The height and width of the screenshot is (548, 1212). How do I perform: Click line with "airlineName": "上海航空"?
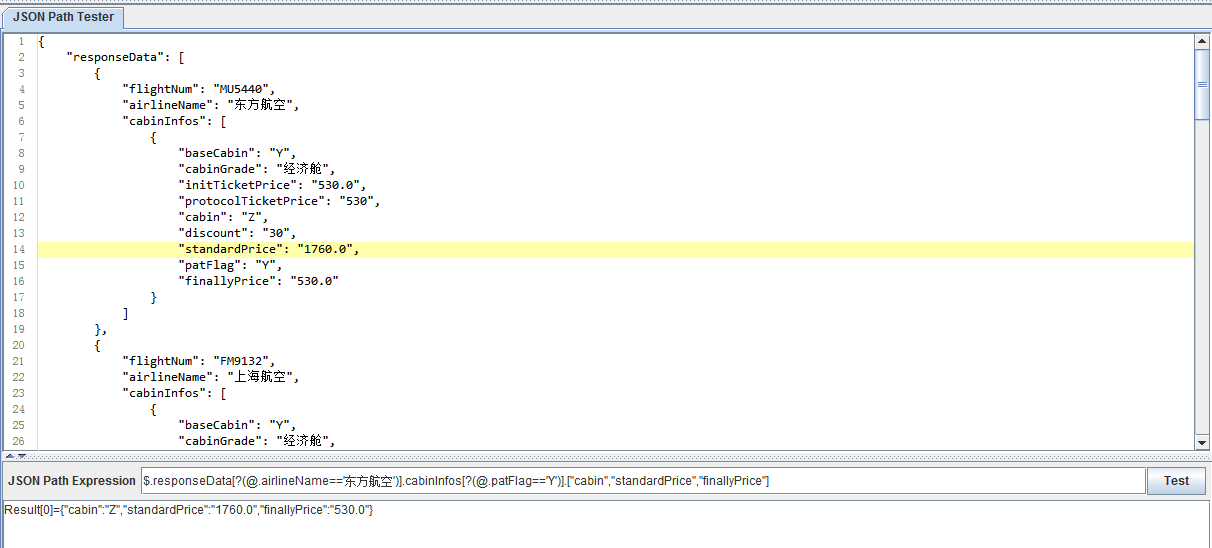[x=211, y=377]
